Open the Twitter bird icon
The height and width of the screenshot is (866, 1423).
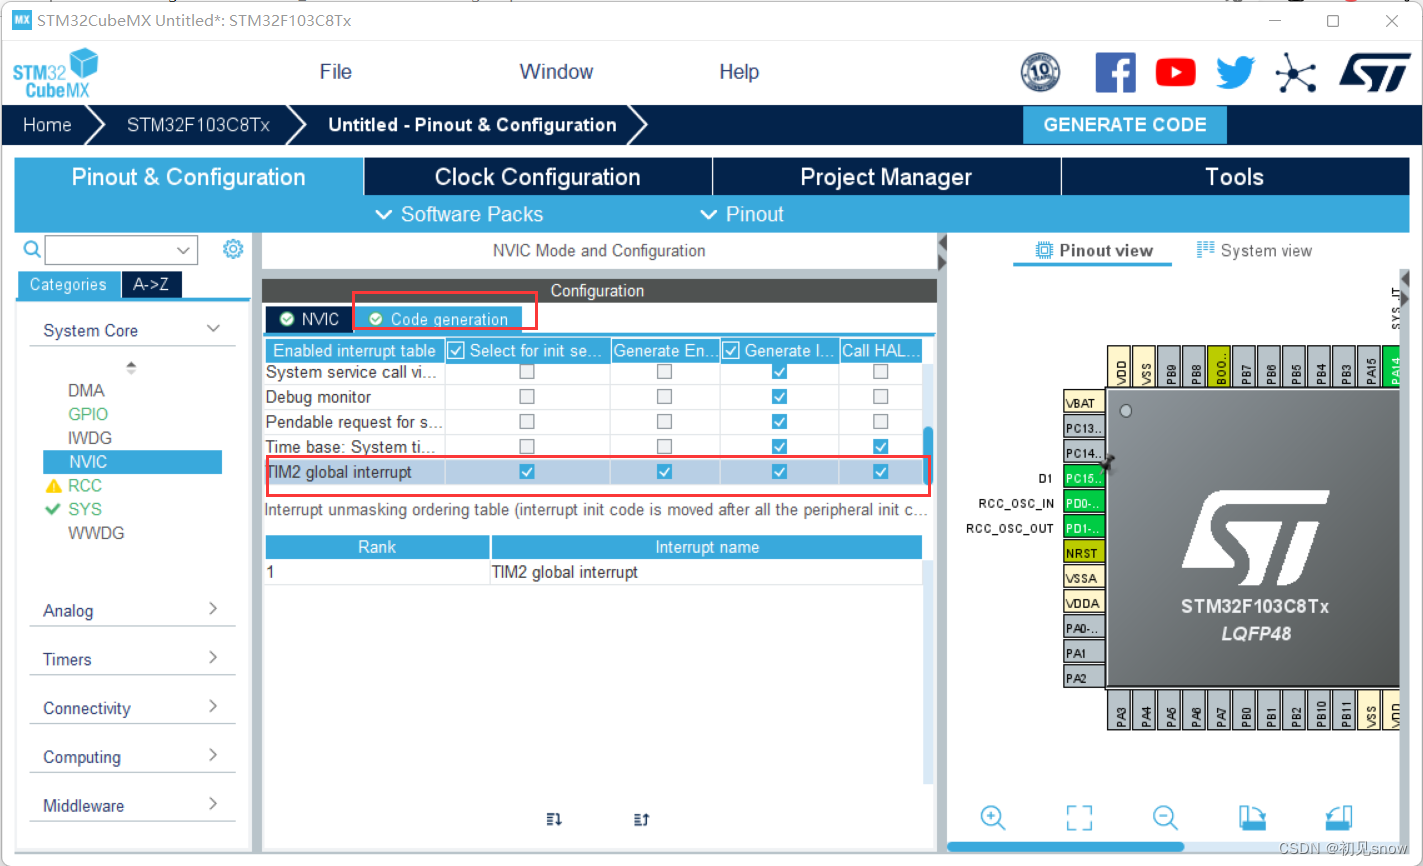(1235, 72)
